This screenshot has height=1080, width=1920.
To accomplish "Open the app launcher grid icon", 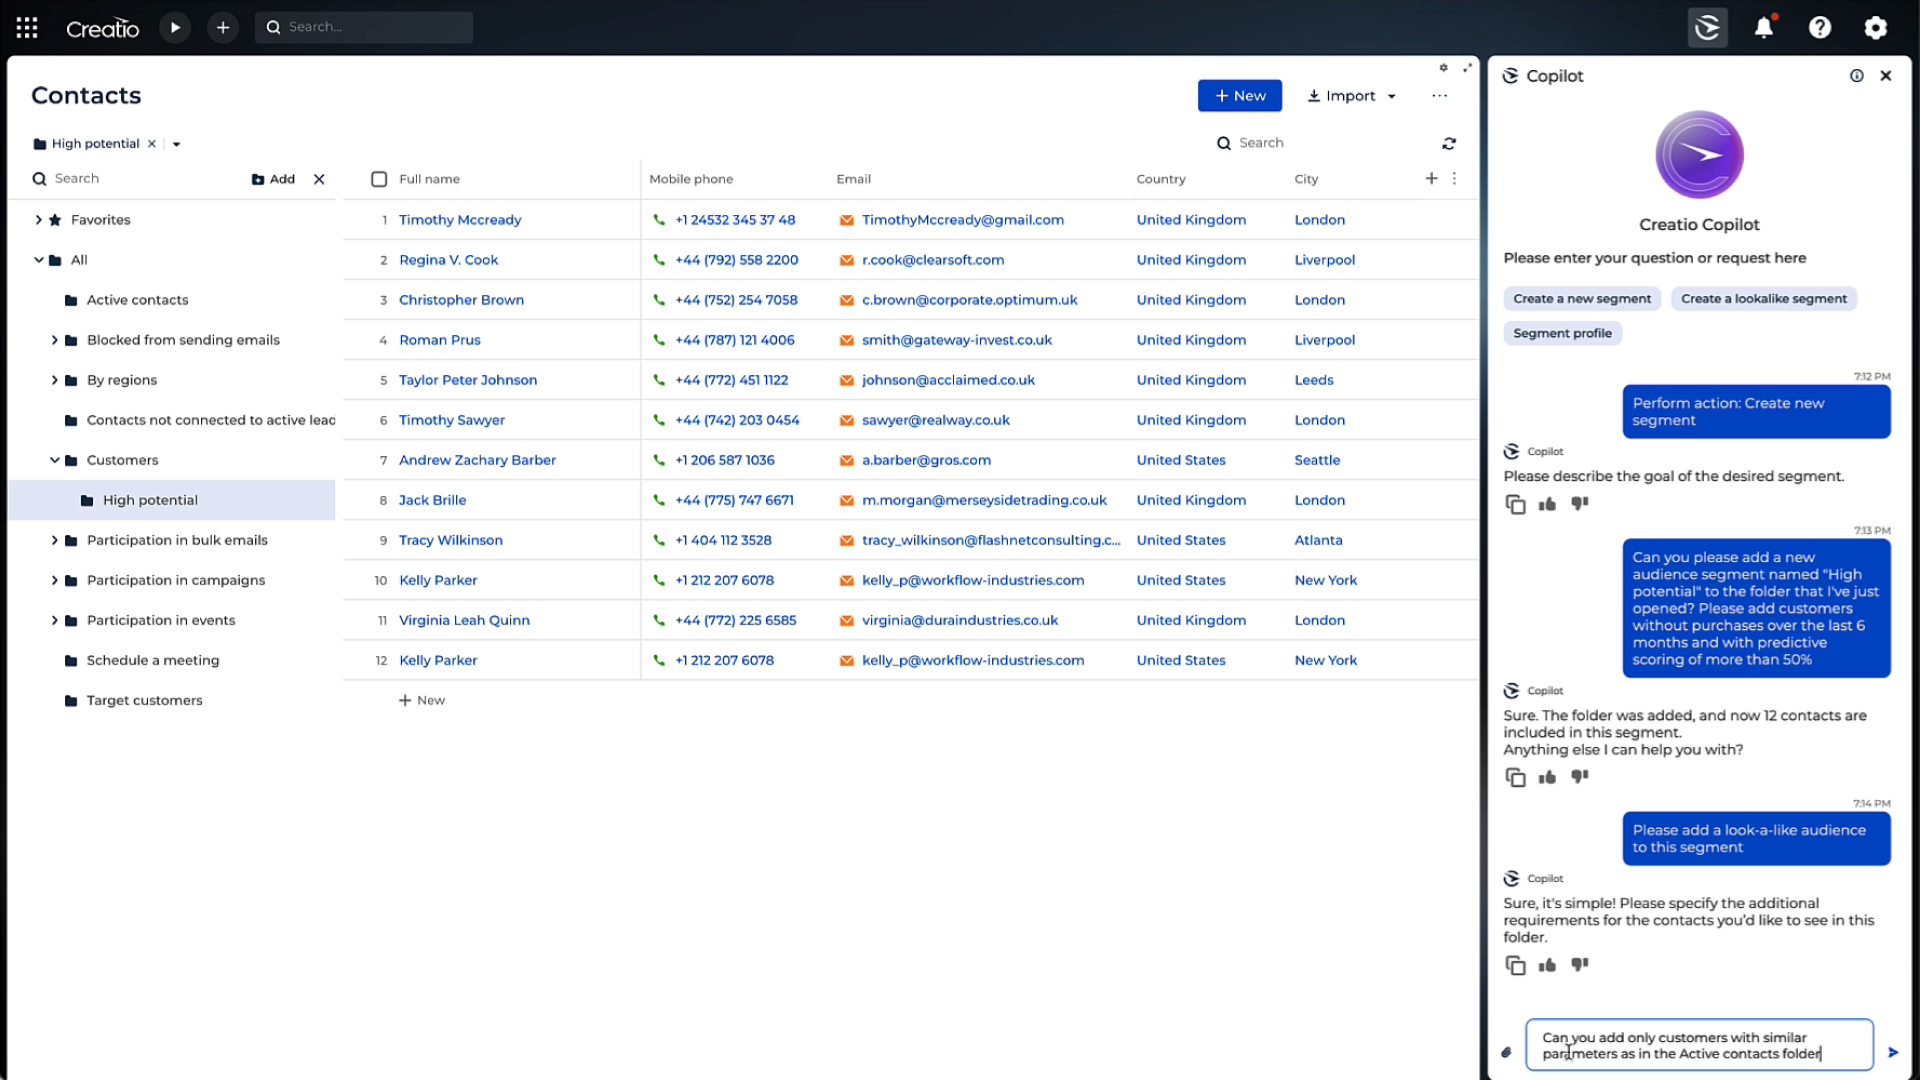I will 27,28.
